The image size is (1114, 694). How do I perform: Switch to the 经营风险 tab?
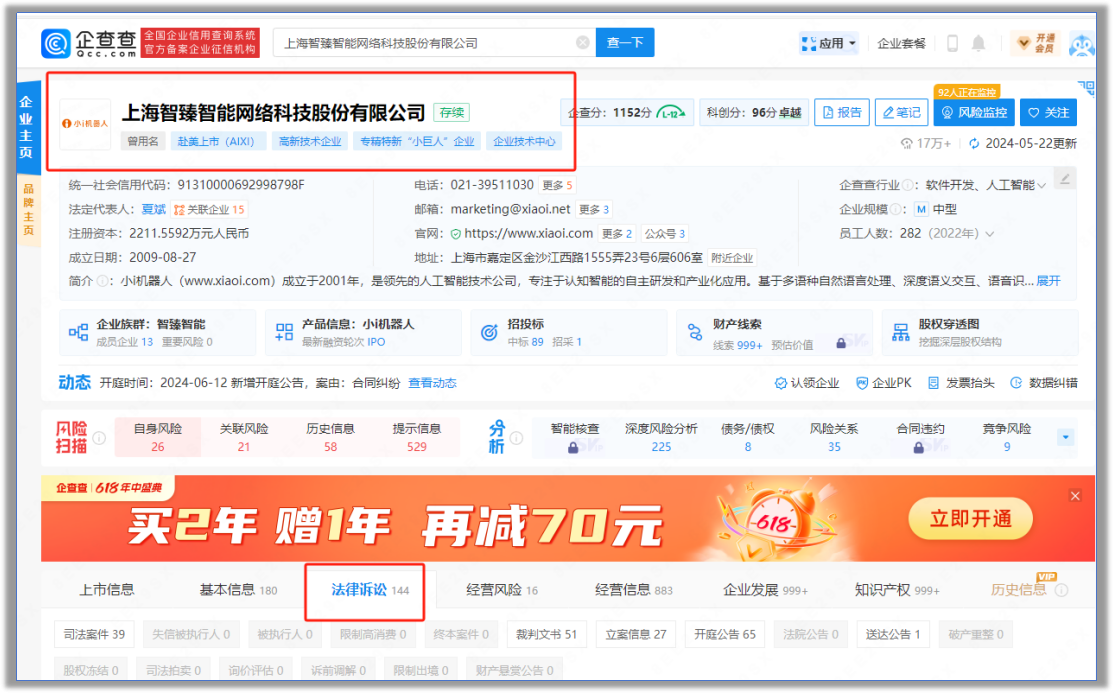[502, 590]
